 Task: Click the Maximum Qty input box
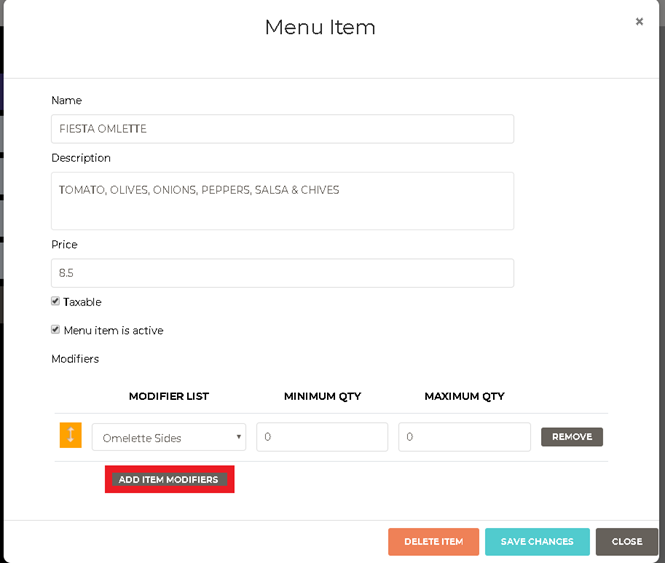464,437
